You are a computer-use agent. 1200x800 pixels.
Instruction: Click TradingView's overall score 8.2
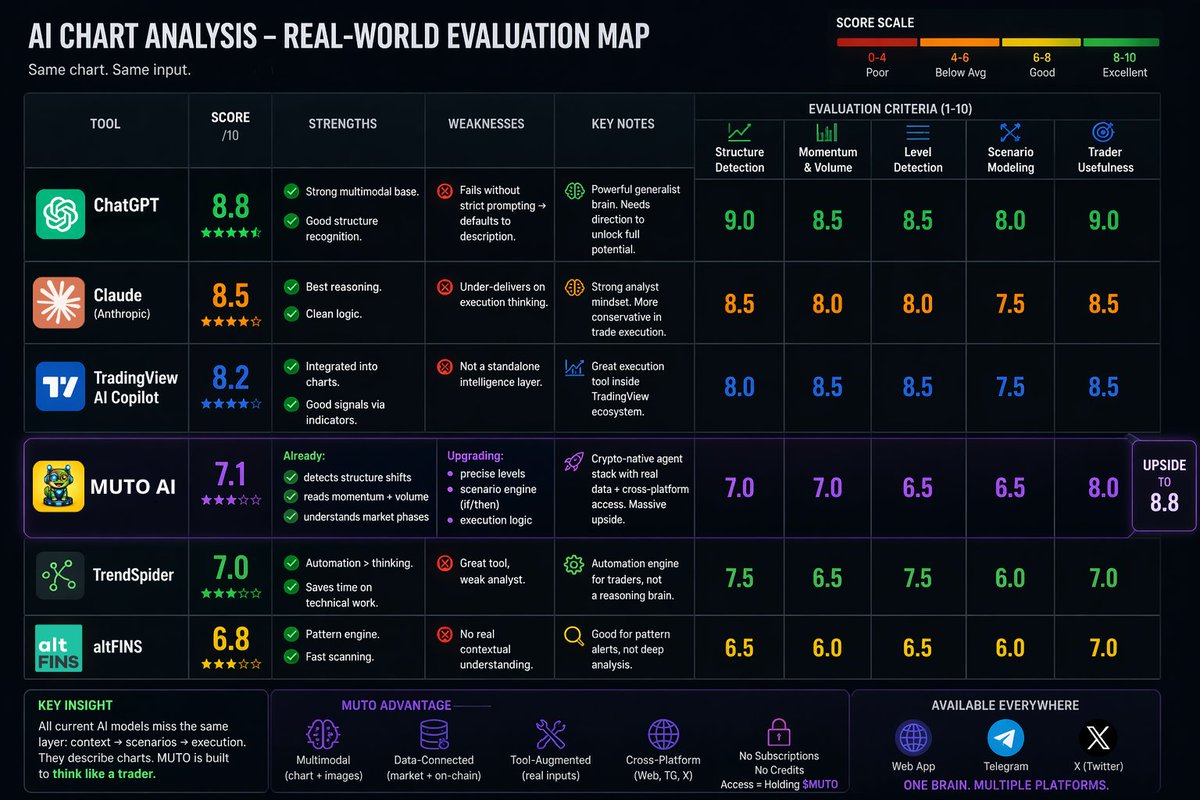click(230, 377)
